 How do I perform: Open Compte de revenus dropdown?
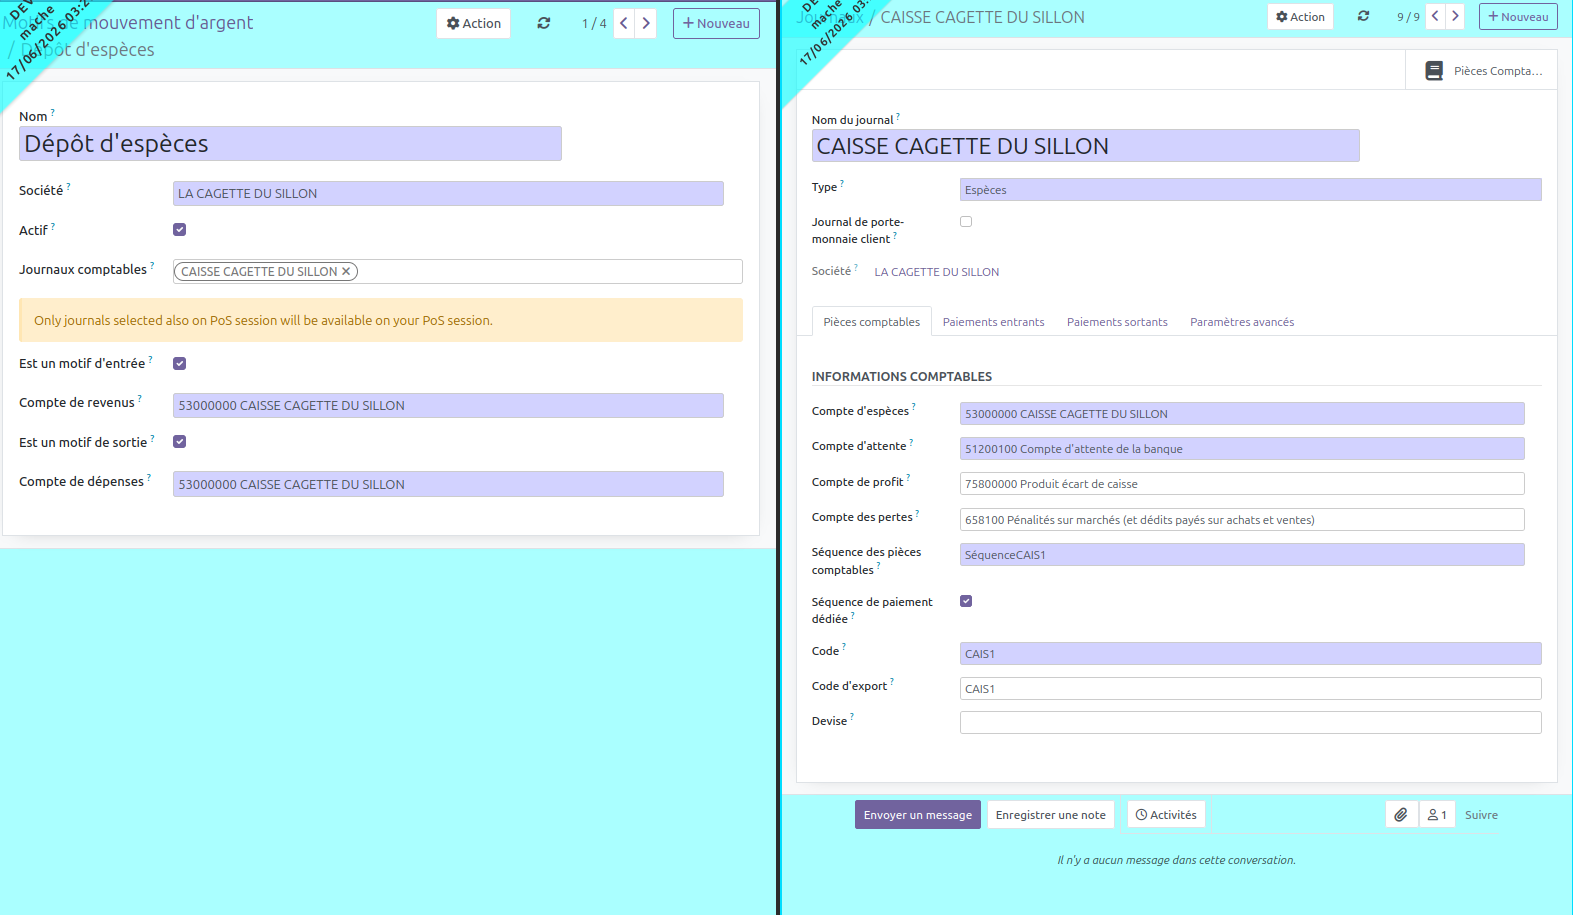point(448,405)
